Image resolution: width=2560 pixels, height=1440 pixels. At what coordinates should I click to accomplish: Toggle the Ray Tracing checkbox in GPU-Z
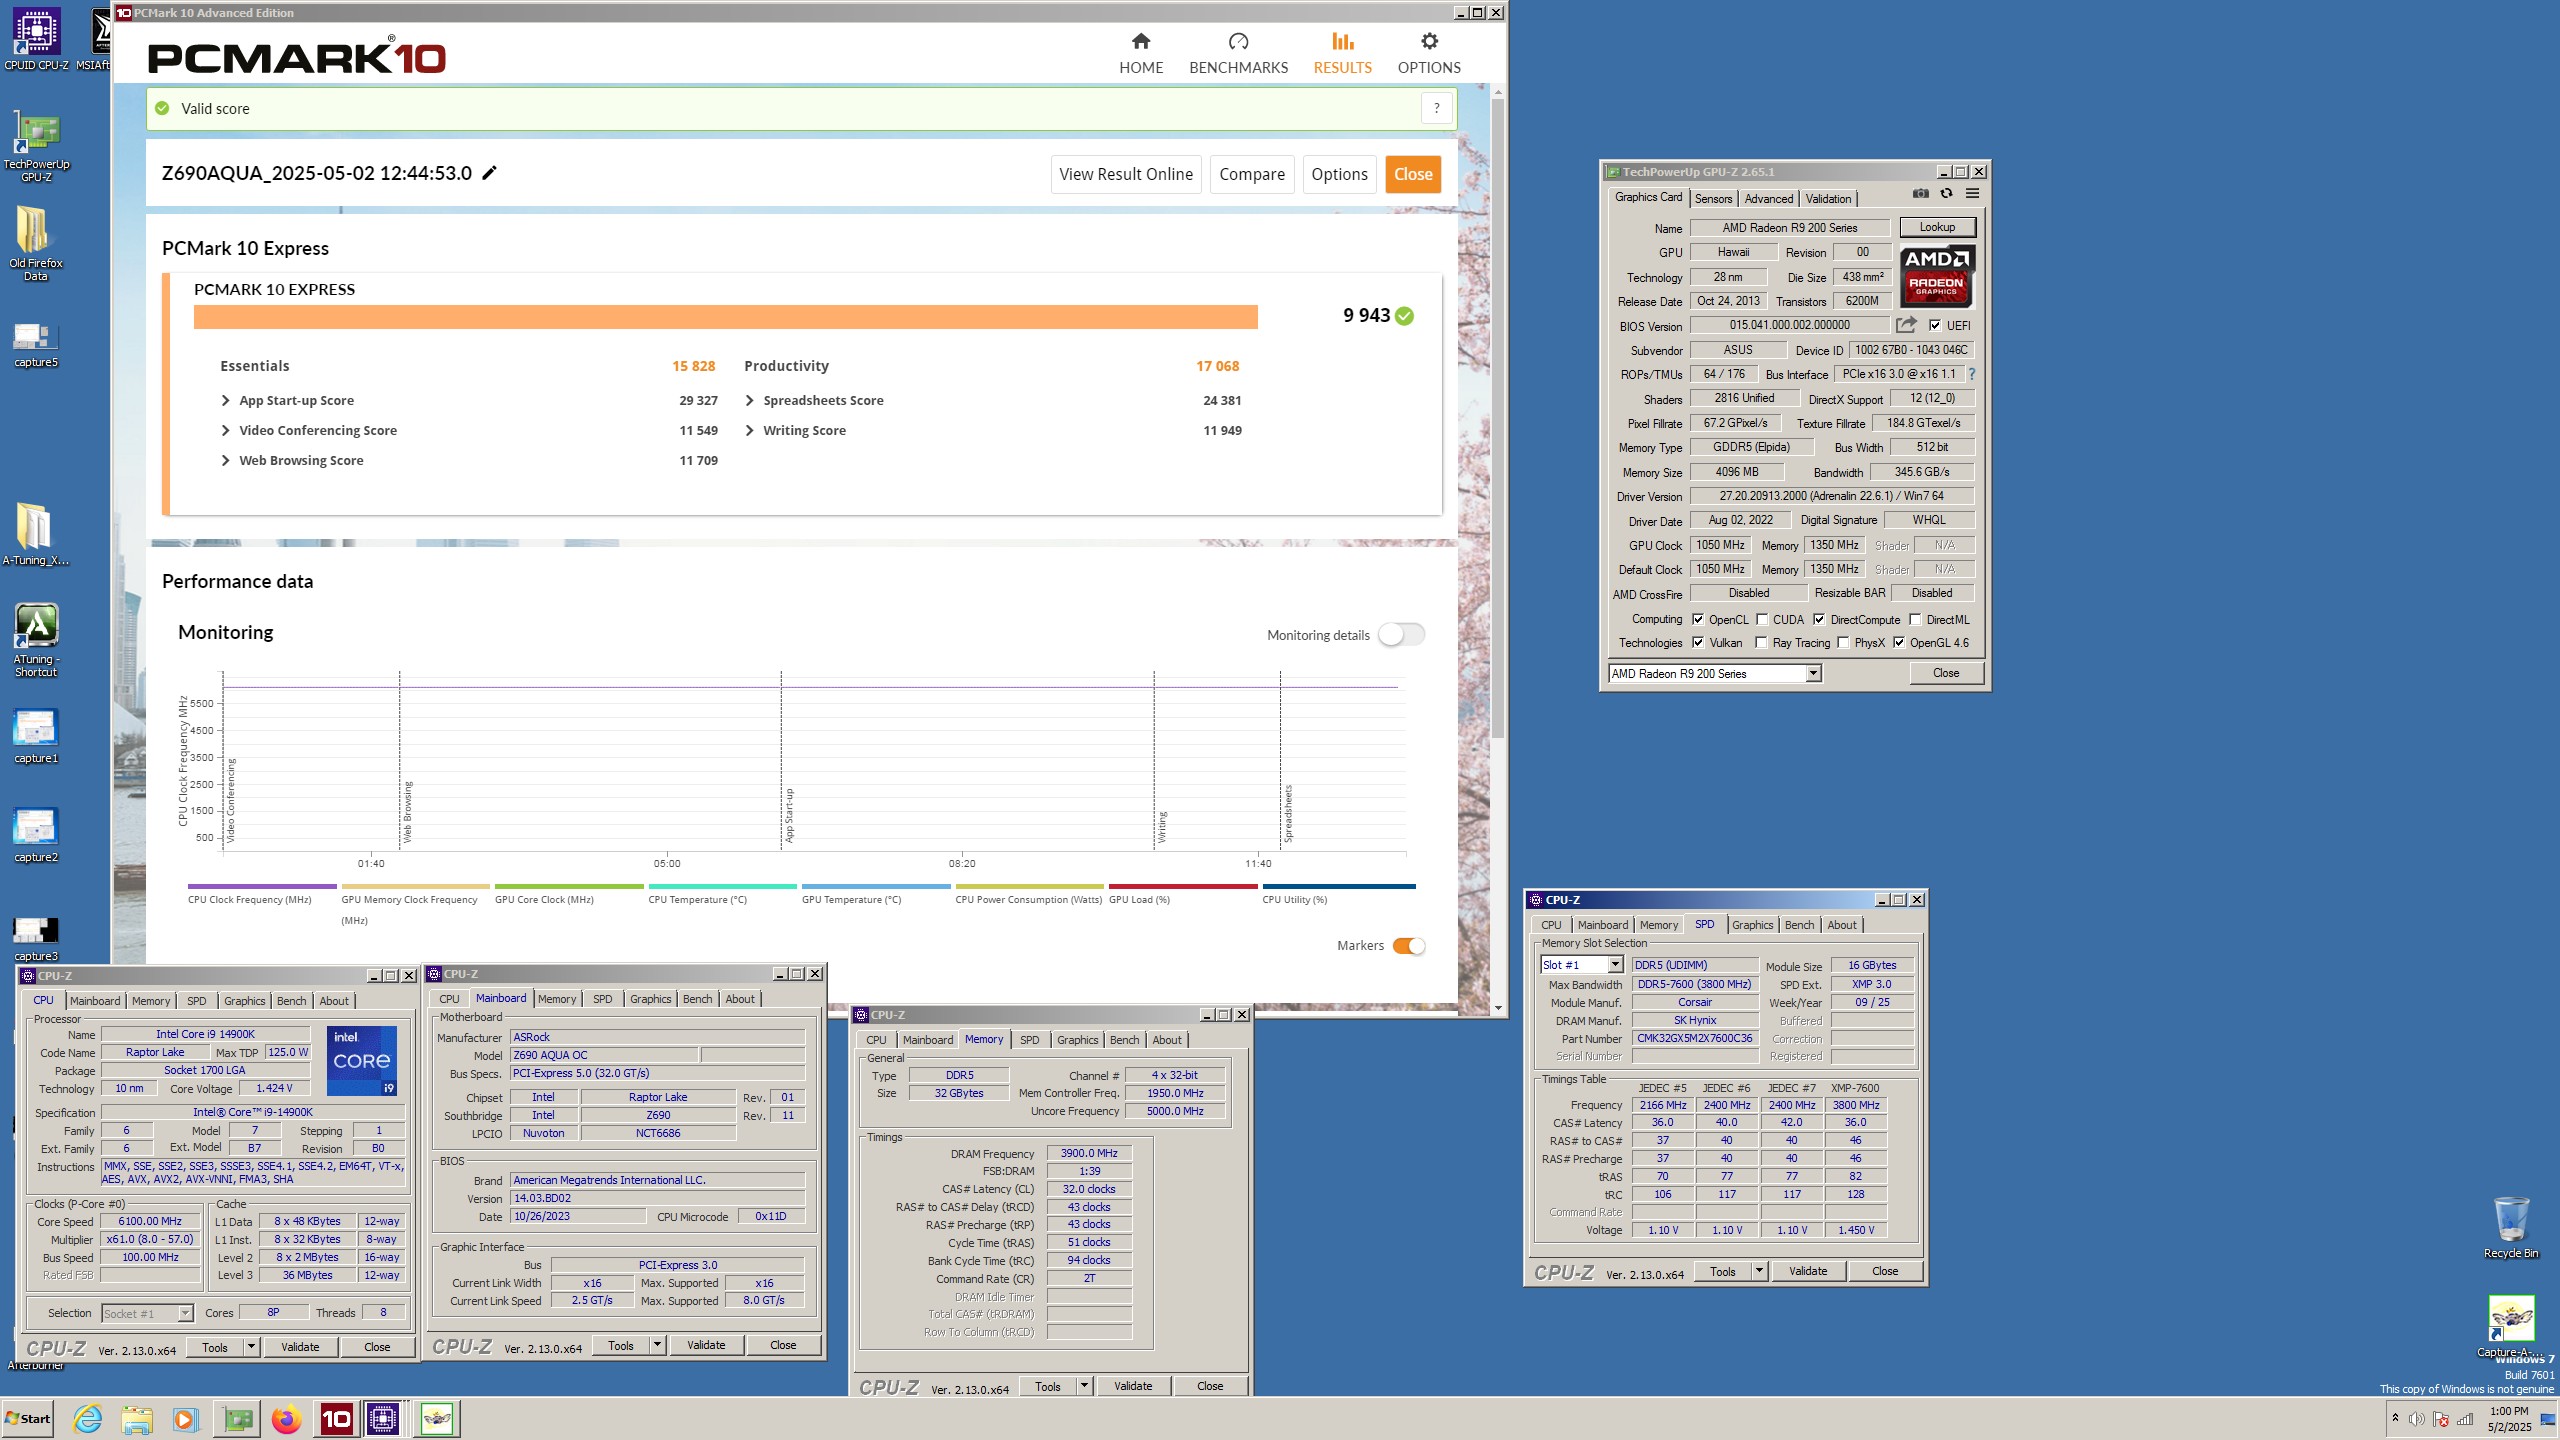1762,642
